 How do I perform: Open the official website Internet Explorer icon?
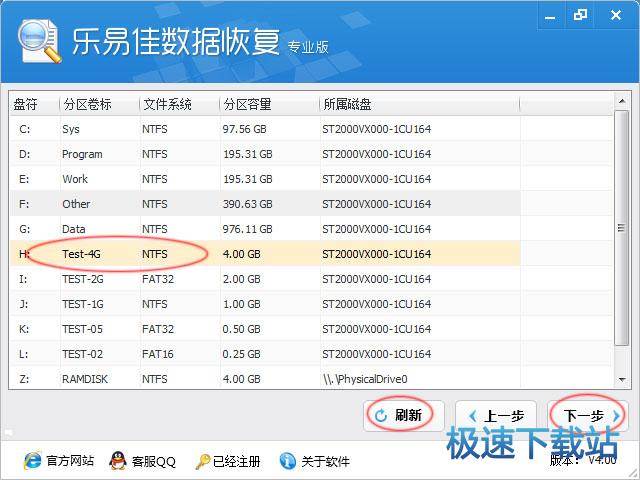[x=32, y=461]
